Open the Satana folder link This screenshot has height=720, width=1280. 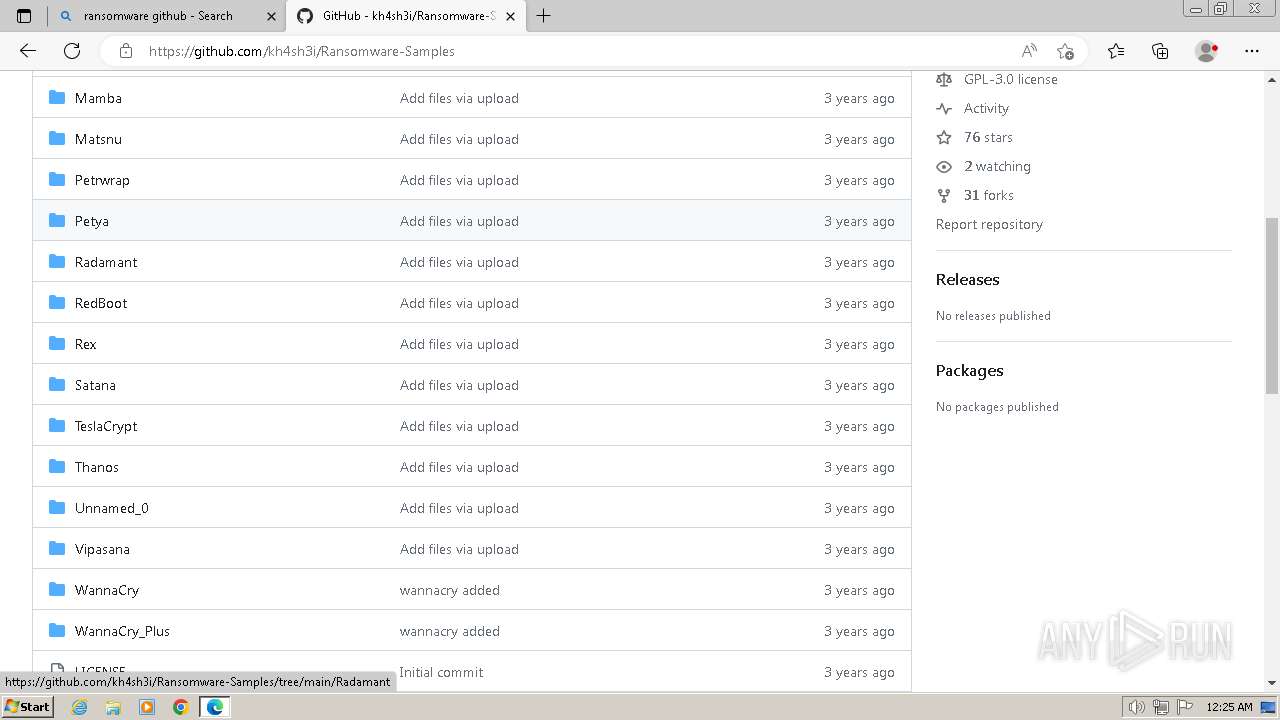click(x=95, y=385)
